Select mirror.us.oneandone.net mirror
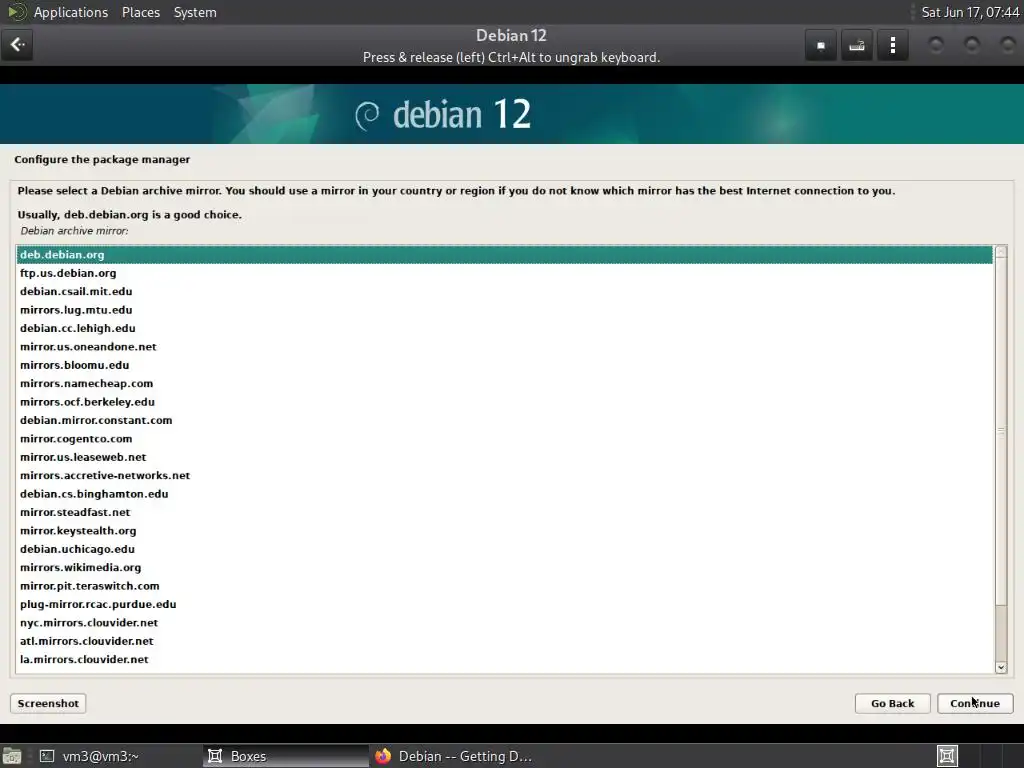 pos(504,347)
